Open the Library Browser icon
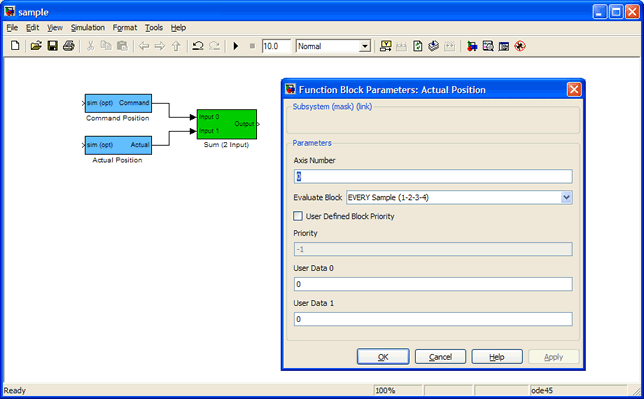The width and height of the screenshot is (644, 399). coord(472,46)
